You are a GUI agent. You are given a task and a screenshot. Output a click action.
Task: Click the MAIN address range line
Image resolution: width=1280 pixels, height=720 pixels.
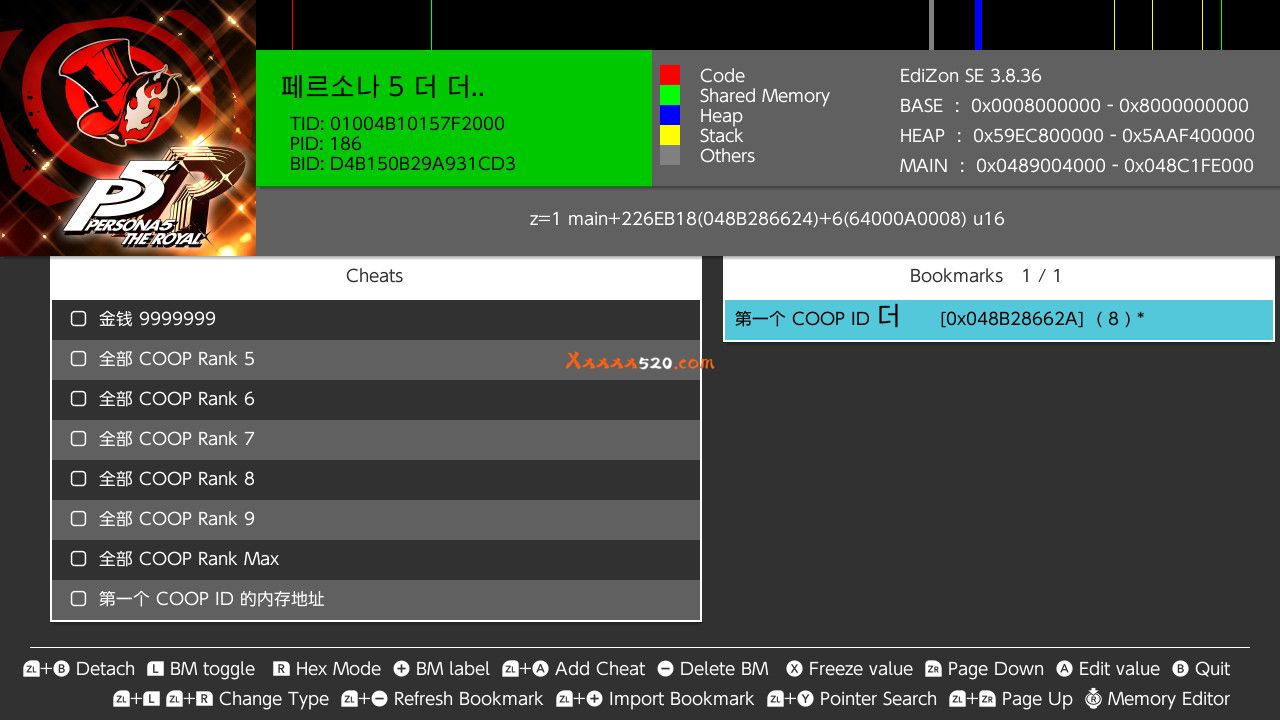[1076, 166]
